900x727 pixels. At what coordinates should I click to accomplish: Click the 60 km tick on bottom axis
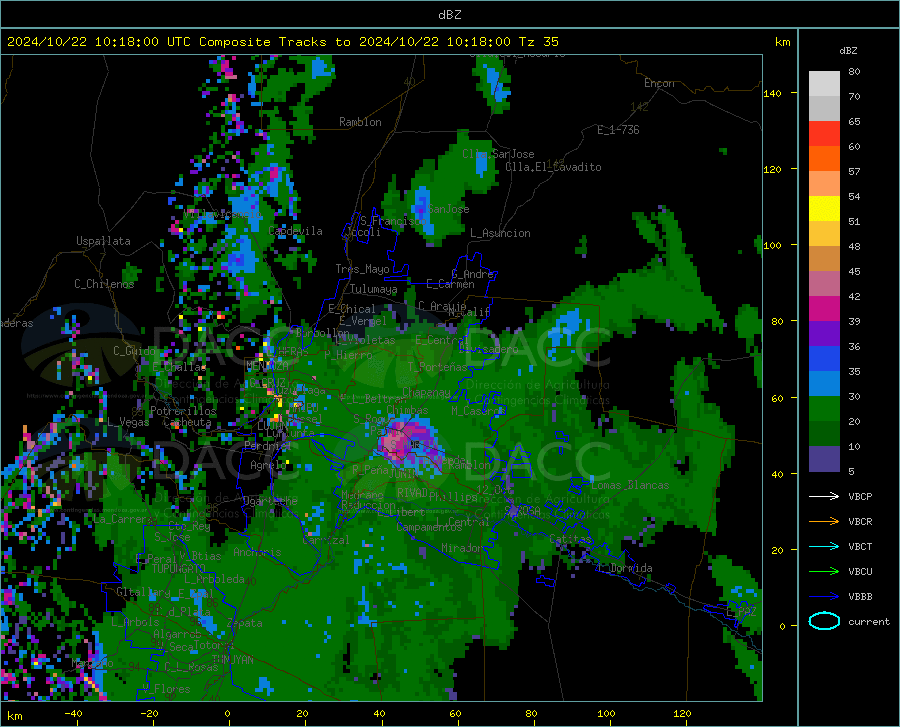pyautogui.click(x=455, y=713)
